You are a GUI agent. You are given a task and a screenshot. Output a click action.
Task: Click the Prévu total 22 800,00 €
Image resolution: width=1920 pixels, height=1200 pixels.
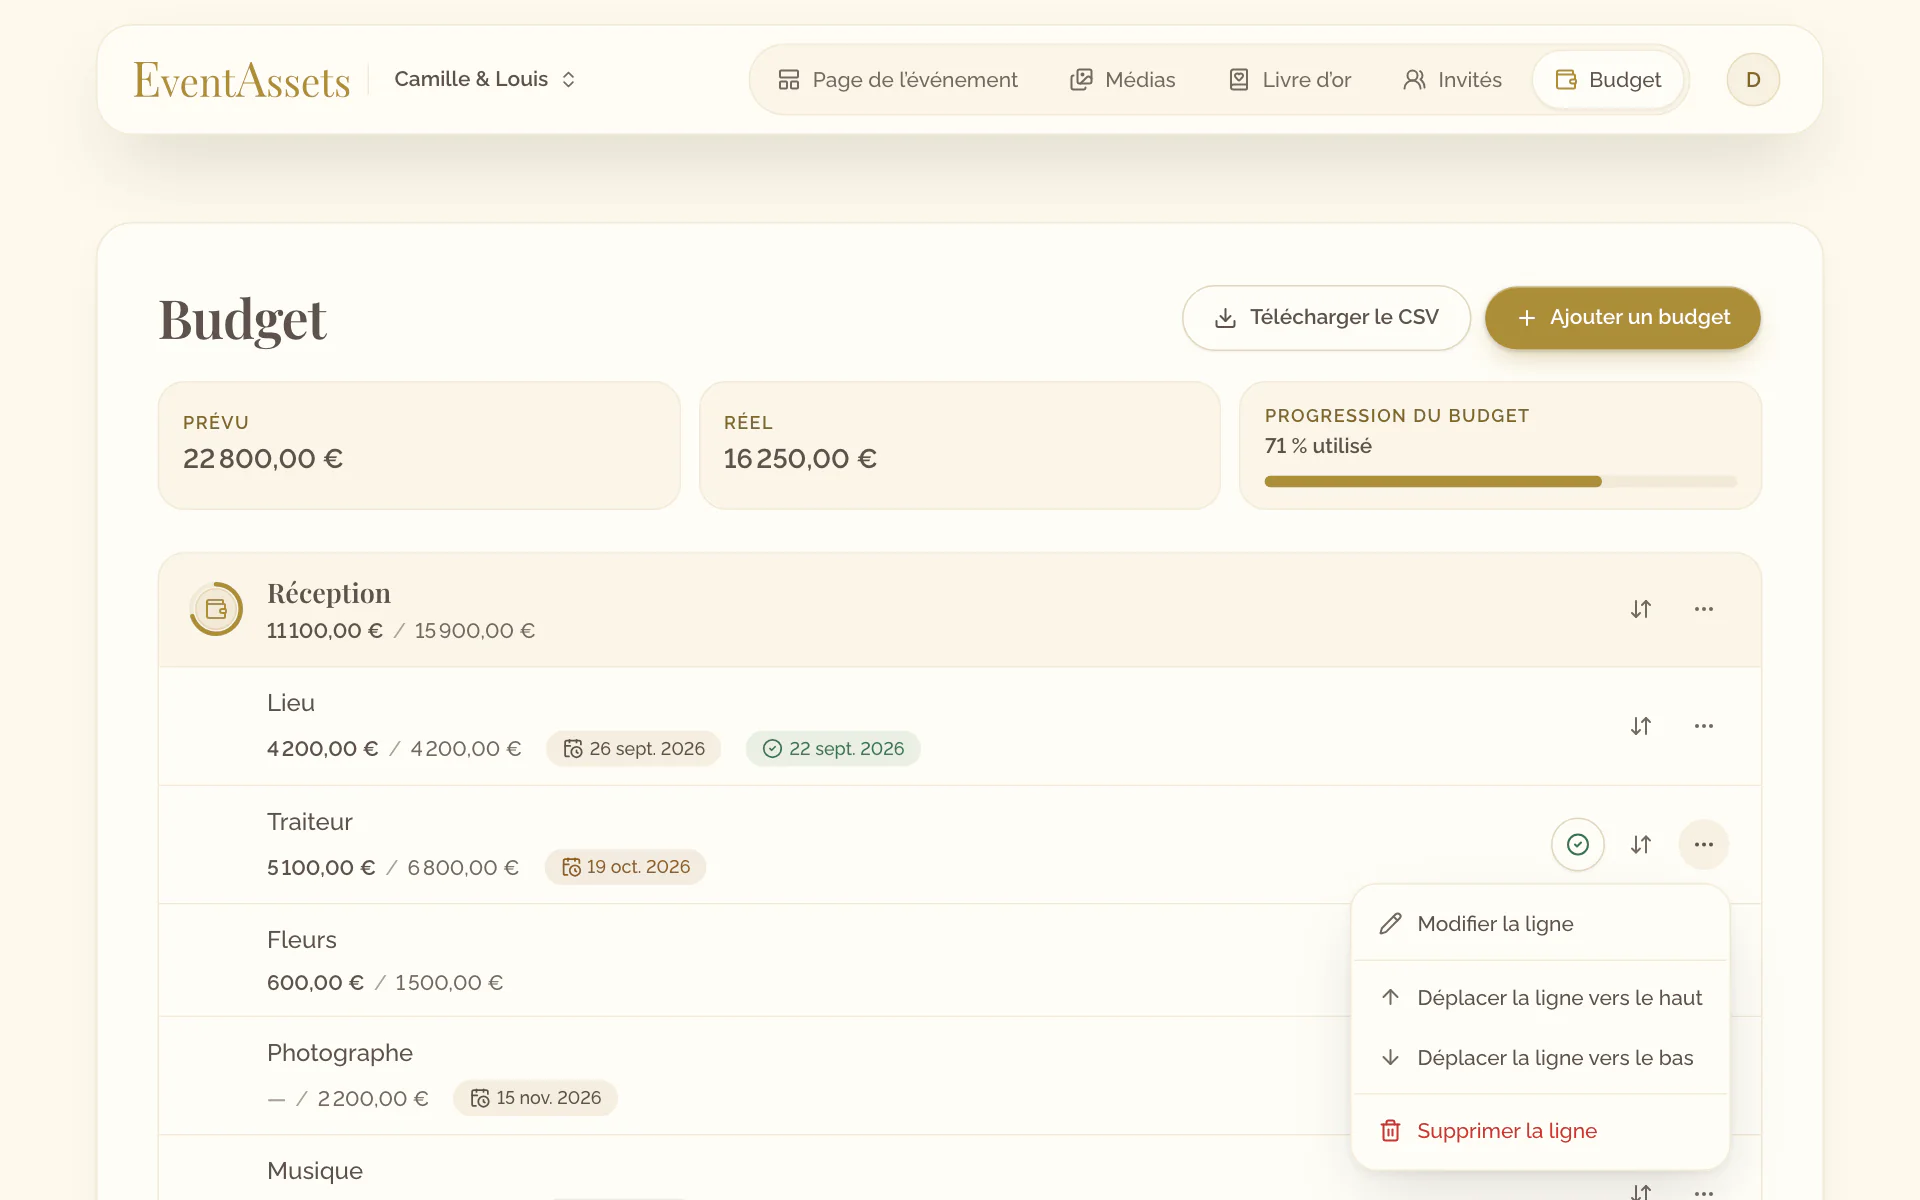263,459
